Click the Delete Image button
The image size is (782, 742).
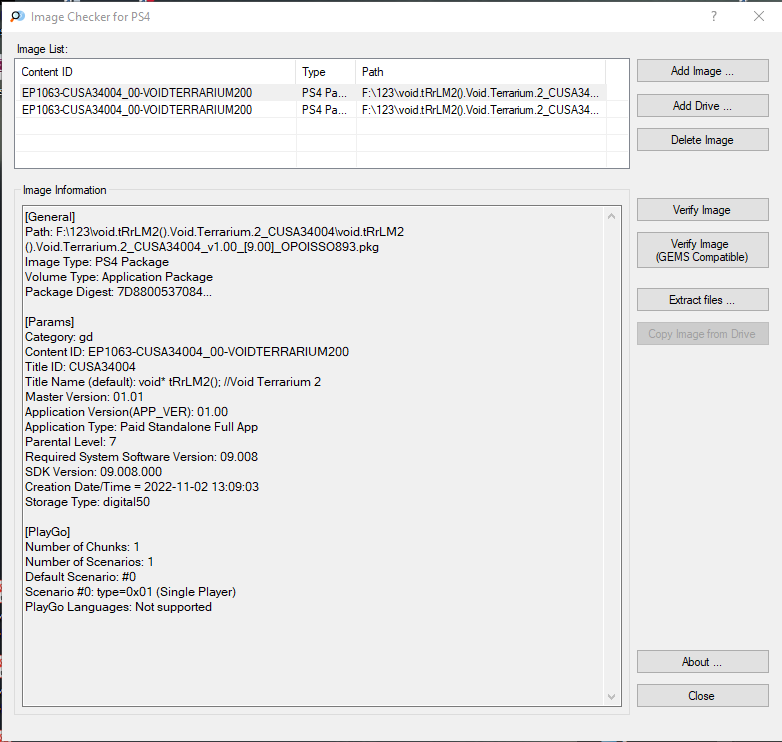coord(702,140)
